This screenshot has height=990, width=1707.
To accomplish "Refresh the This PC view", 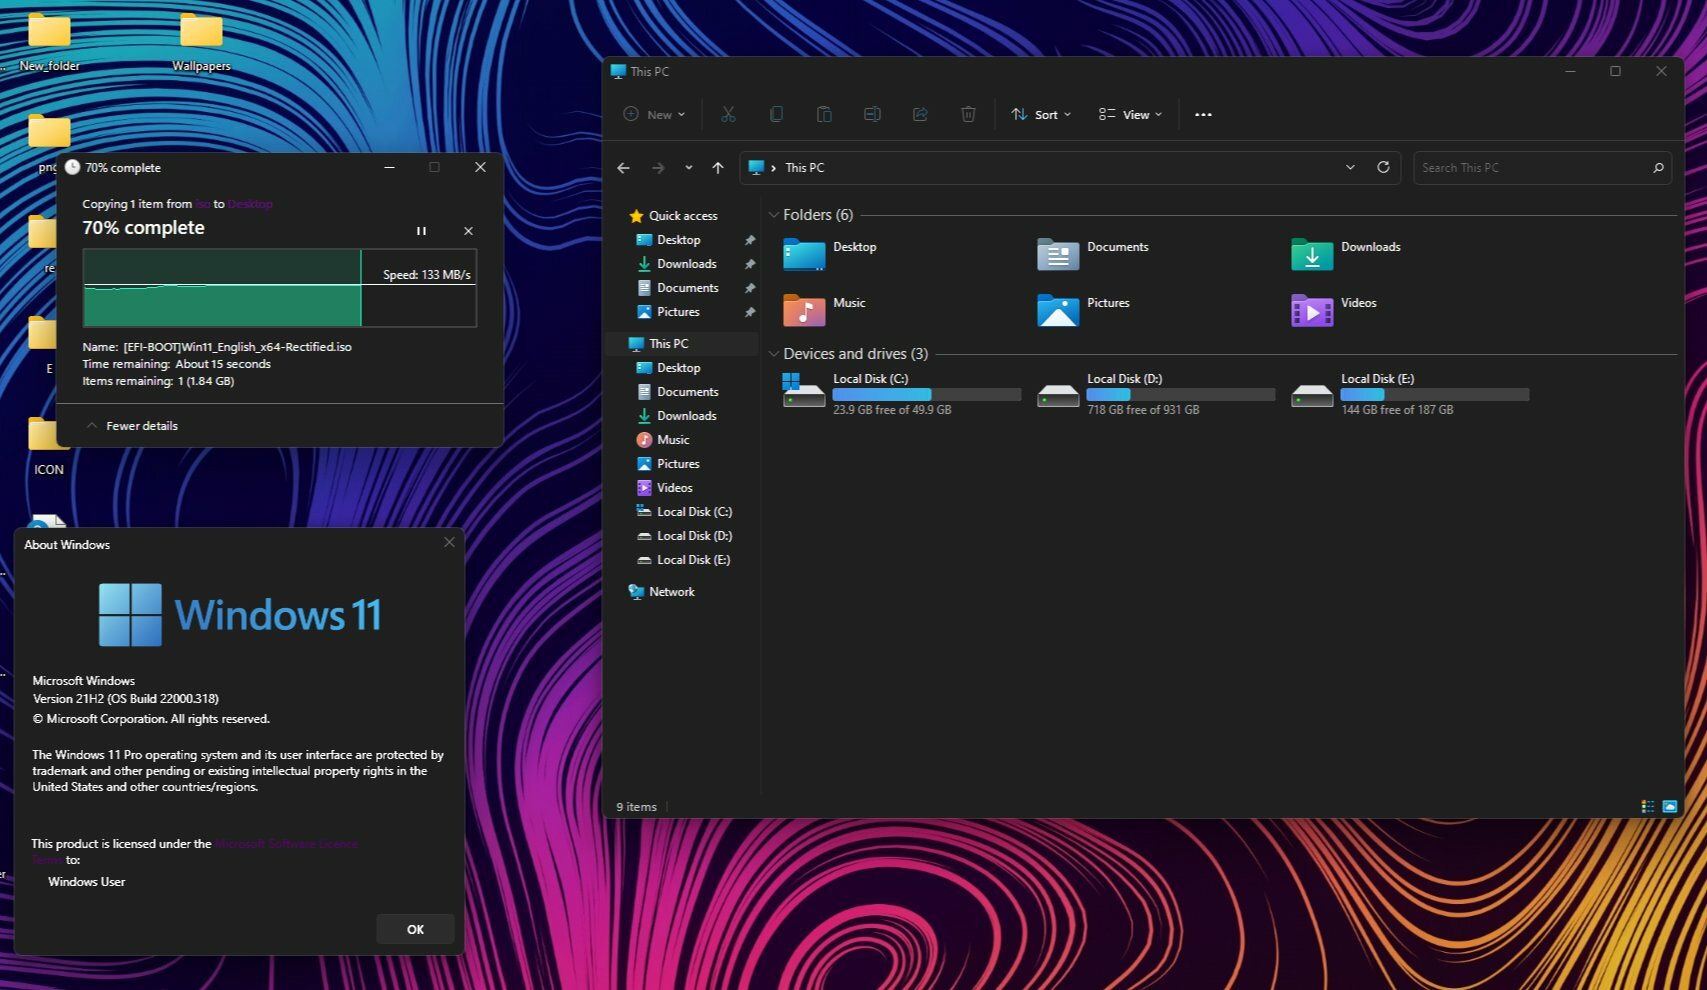I will coord(1383,167).
